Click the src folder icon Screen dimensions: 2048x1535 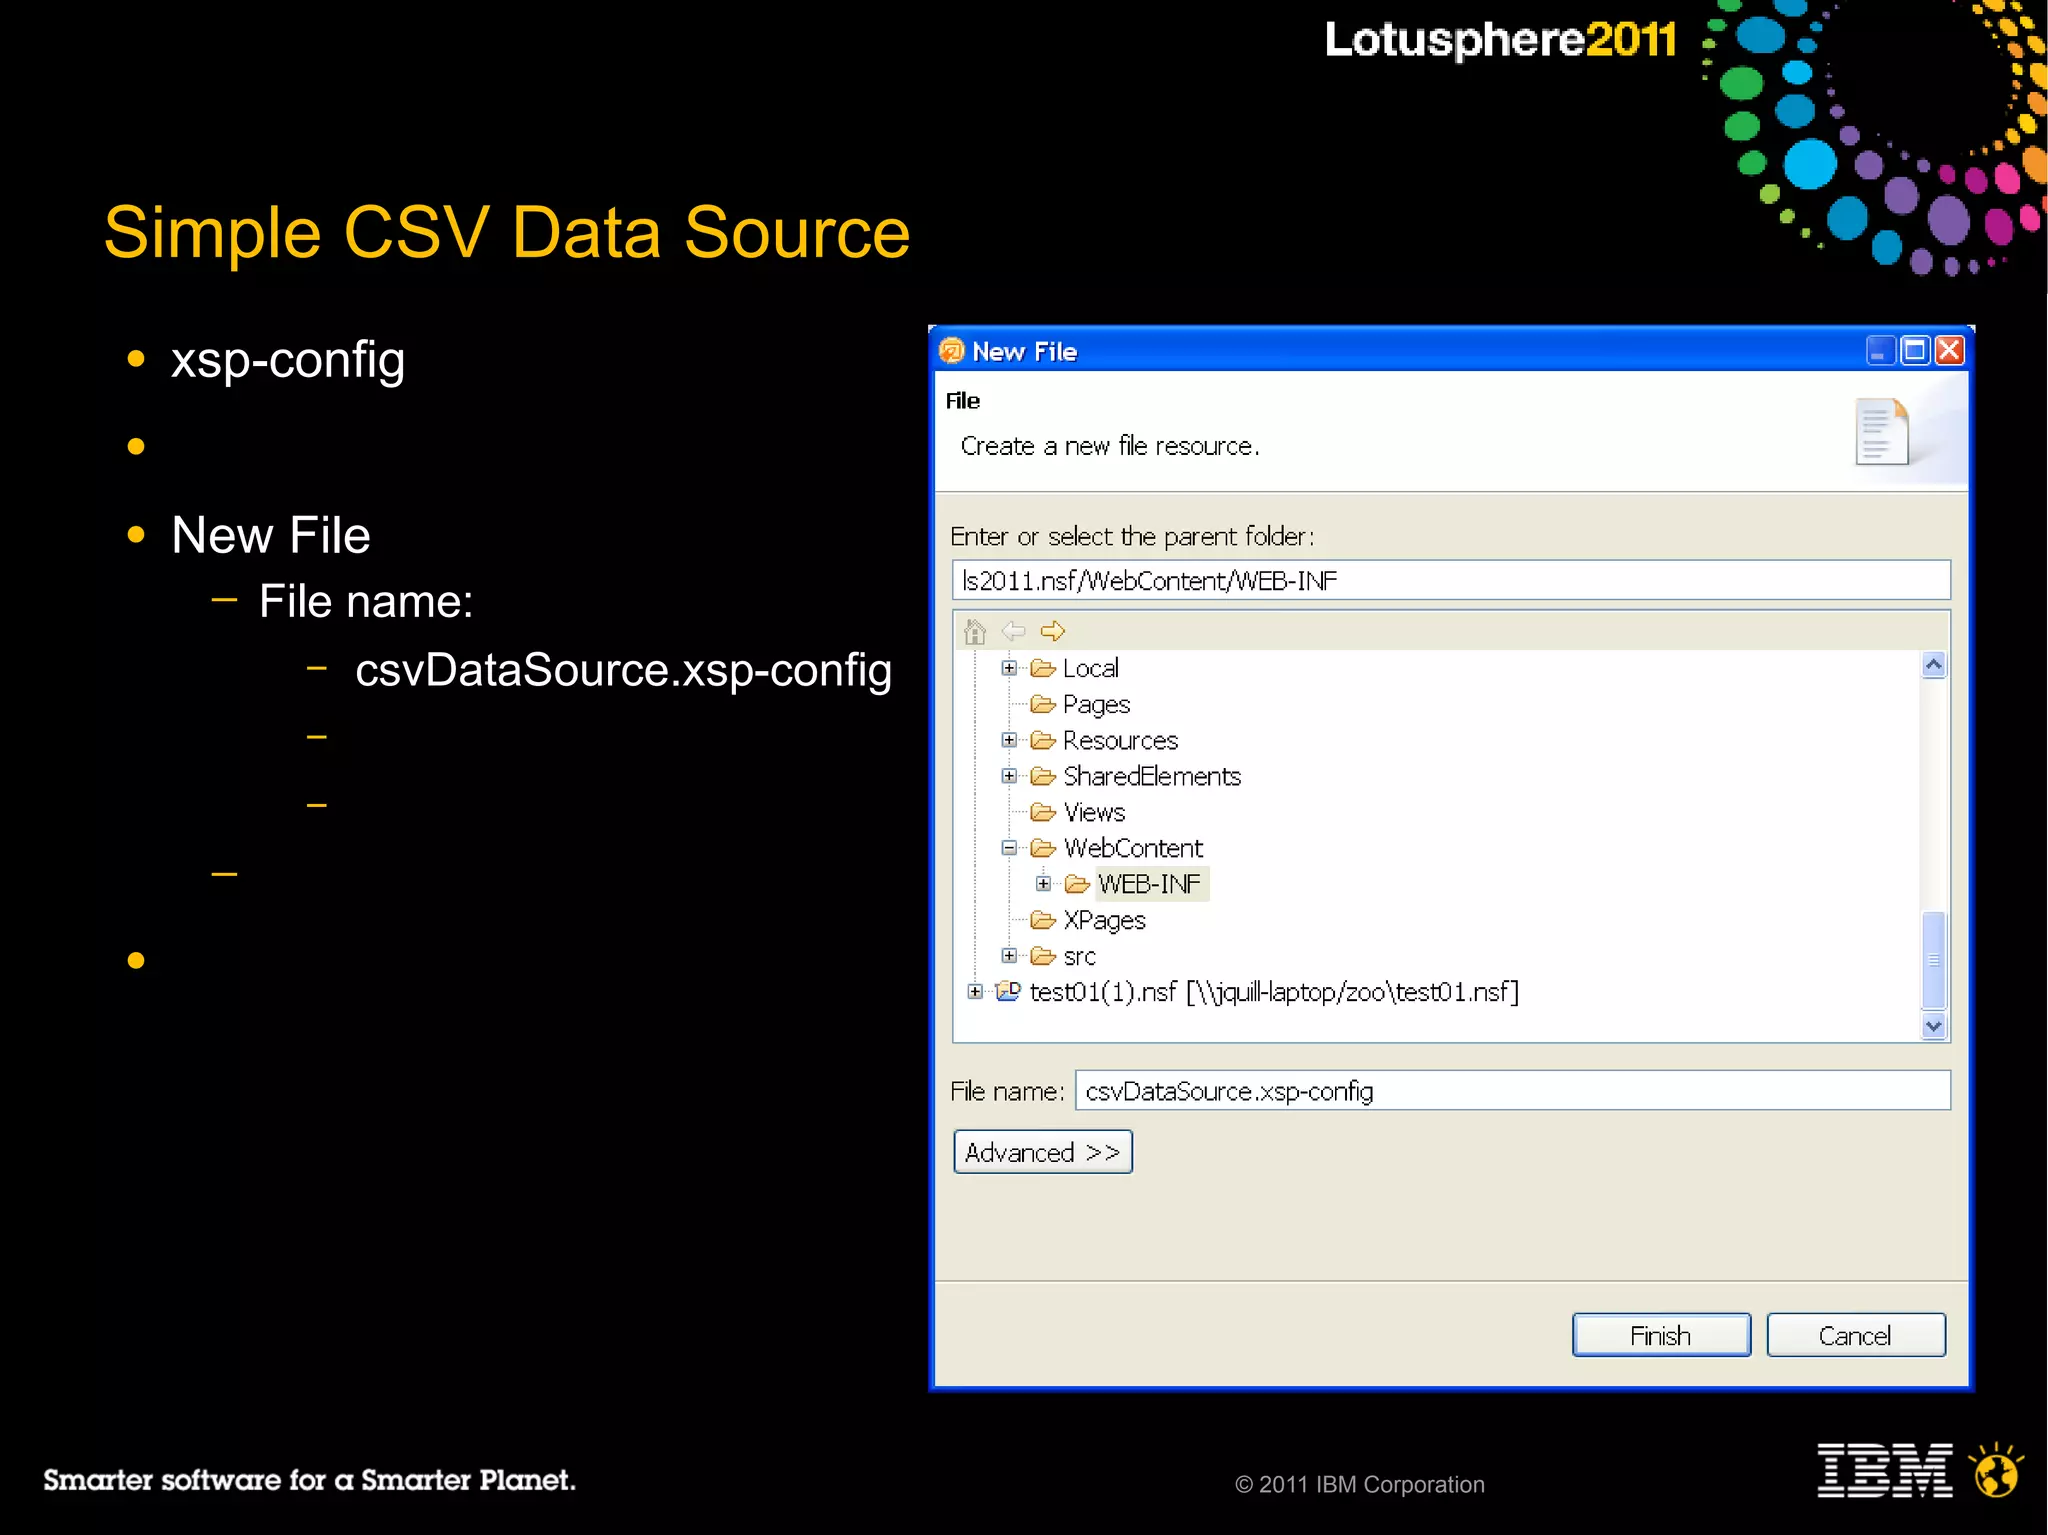point(1043,956)
